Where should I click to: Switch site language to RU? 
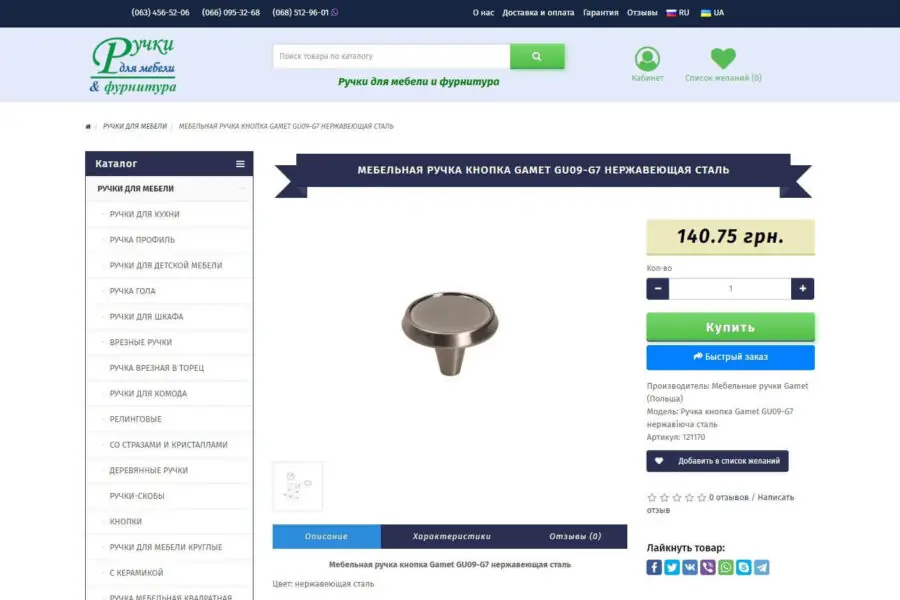pos(678,13)
